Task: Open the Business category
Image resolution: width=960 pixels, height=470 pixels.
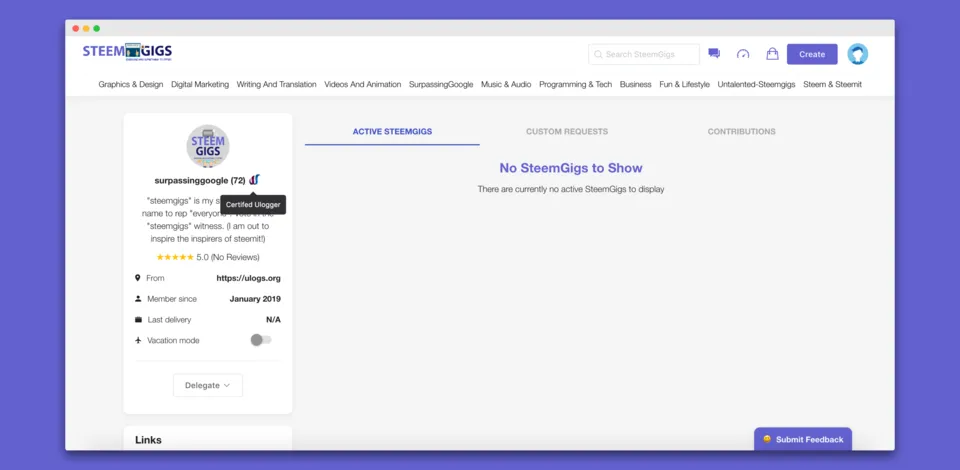Action: click(x=636, y=84)
